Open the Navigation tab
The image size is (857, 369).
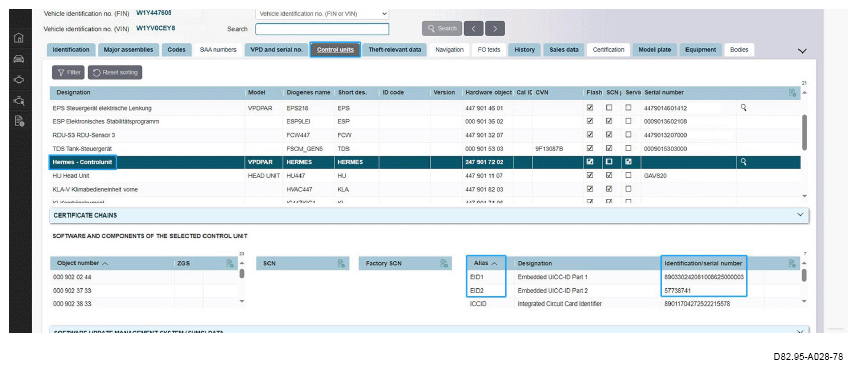tap(449, 50)
